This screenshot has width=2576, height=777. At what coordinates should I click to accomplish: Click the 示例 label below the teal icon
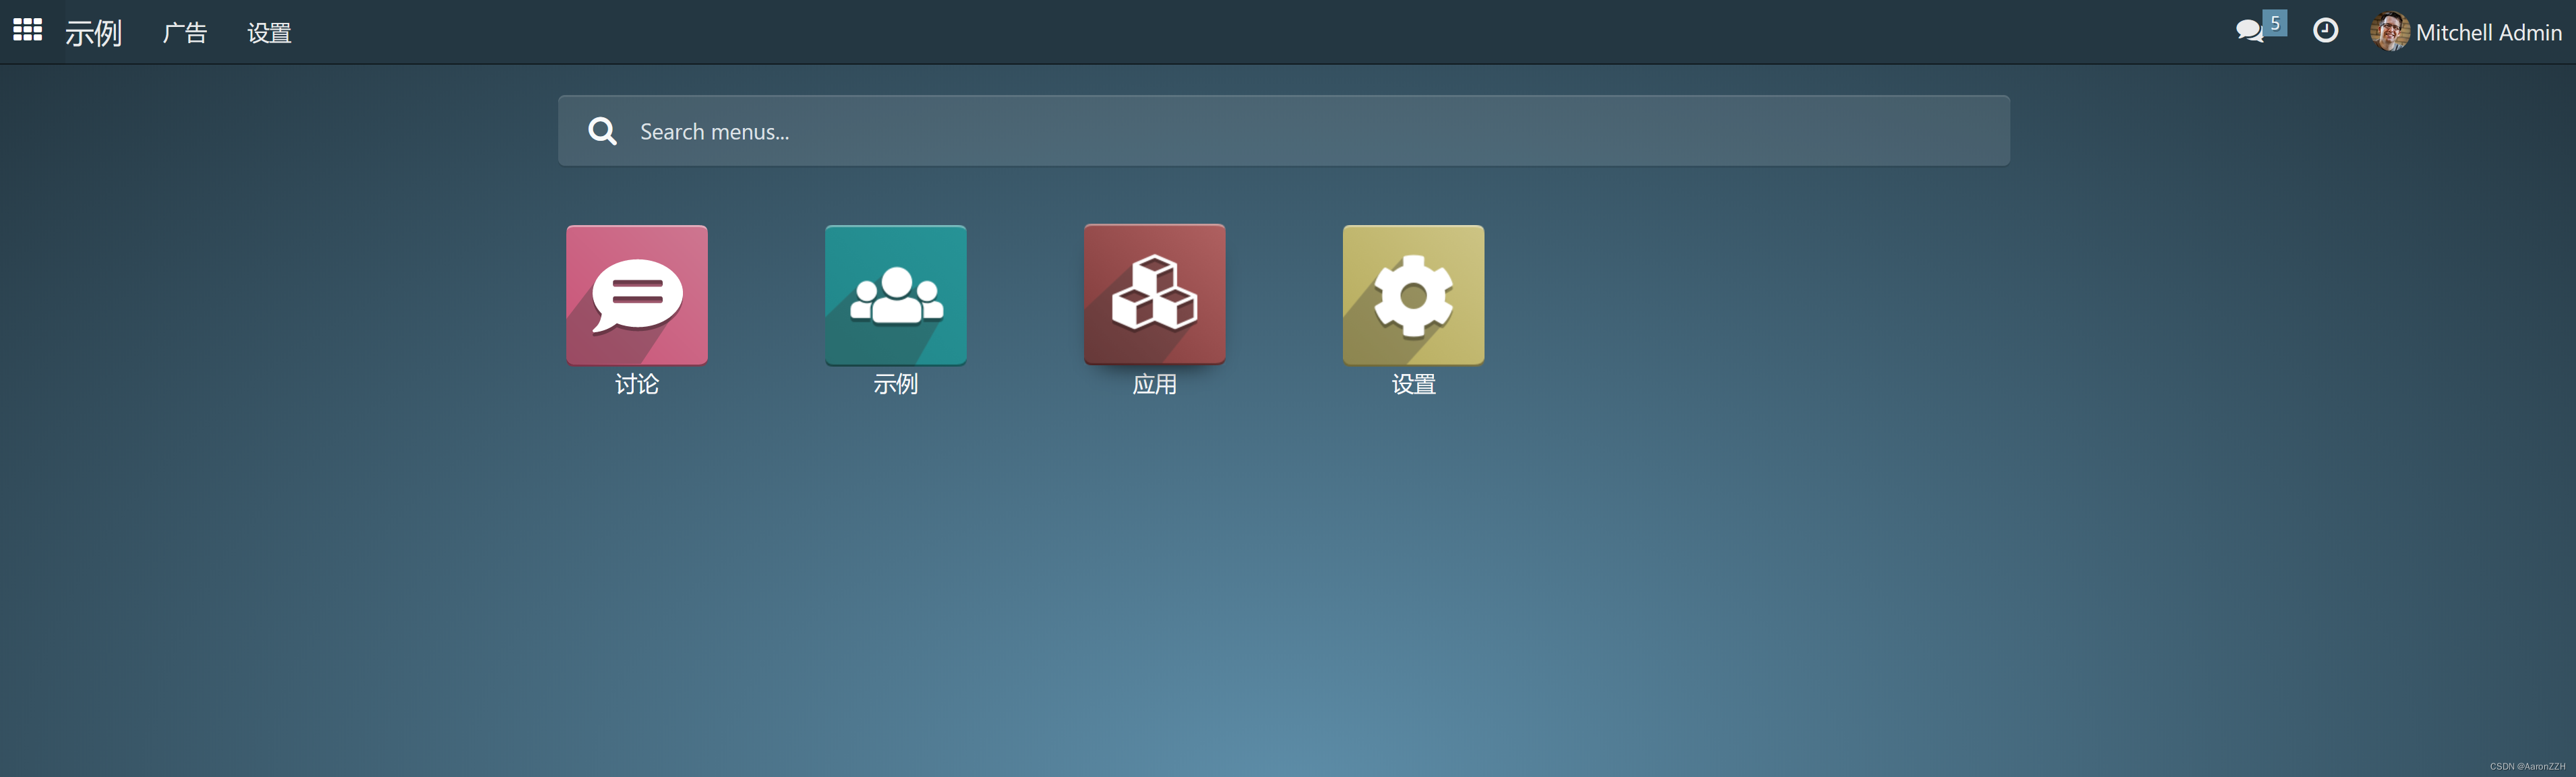point(895,384)
